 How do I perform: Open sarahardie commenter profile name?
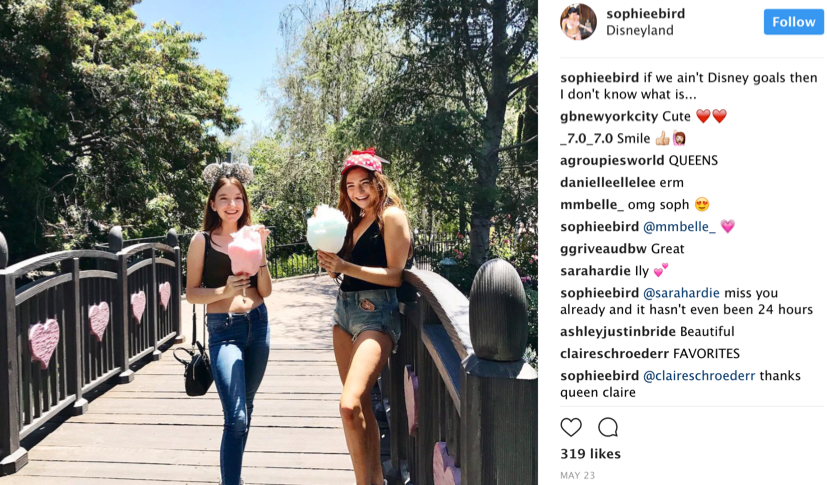pos(595,271)
